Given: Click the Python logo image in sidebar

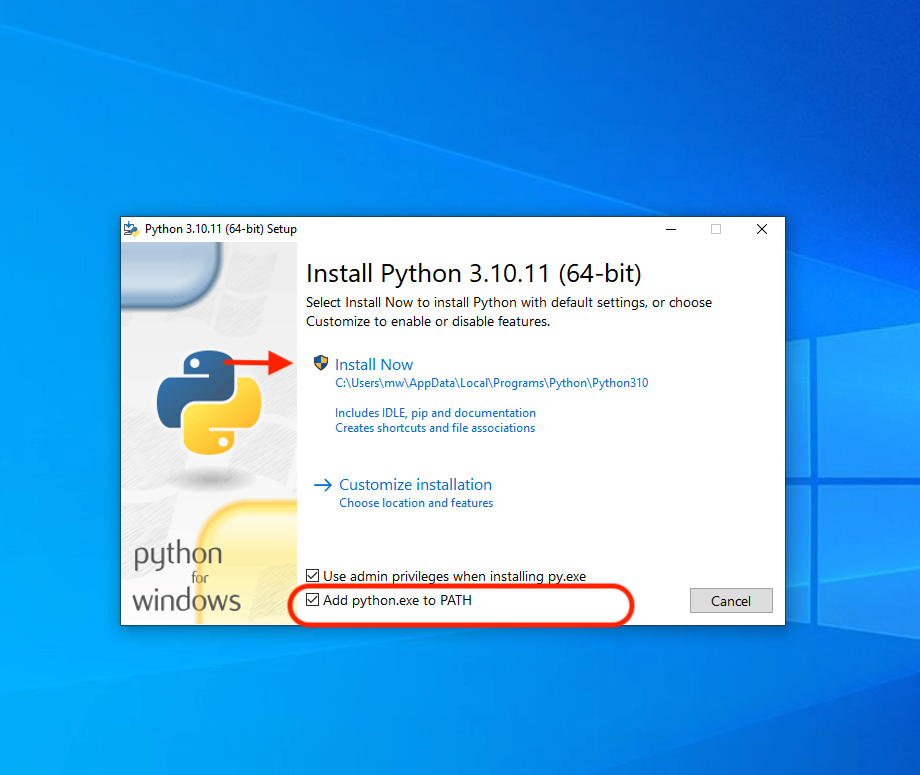Looking at the screenshot, I should (209, 402).
